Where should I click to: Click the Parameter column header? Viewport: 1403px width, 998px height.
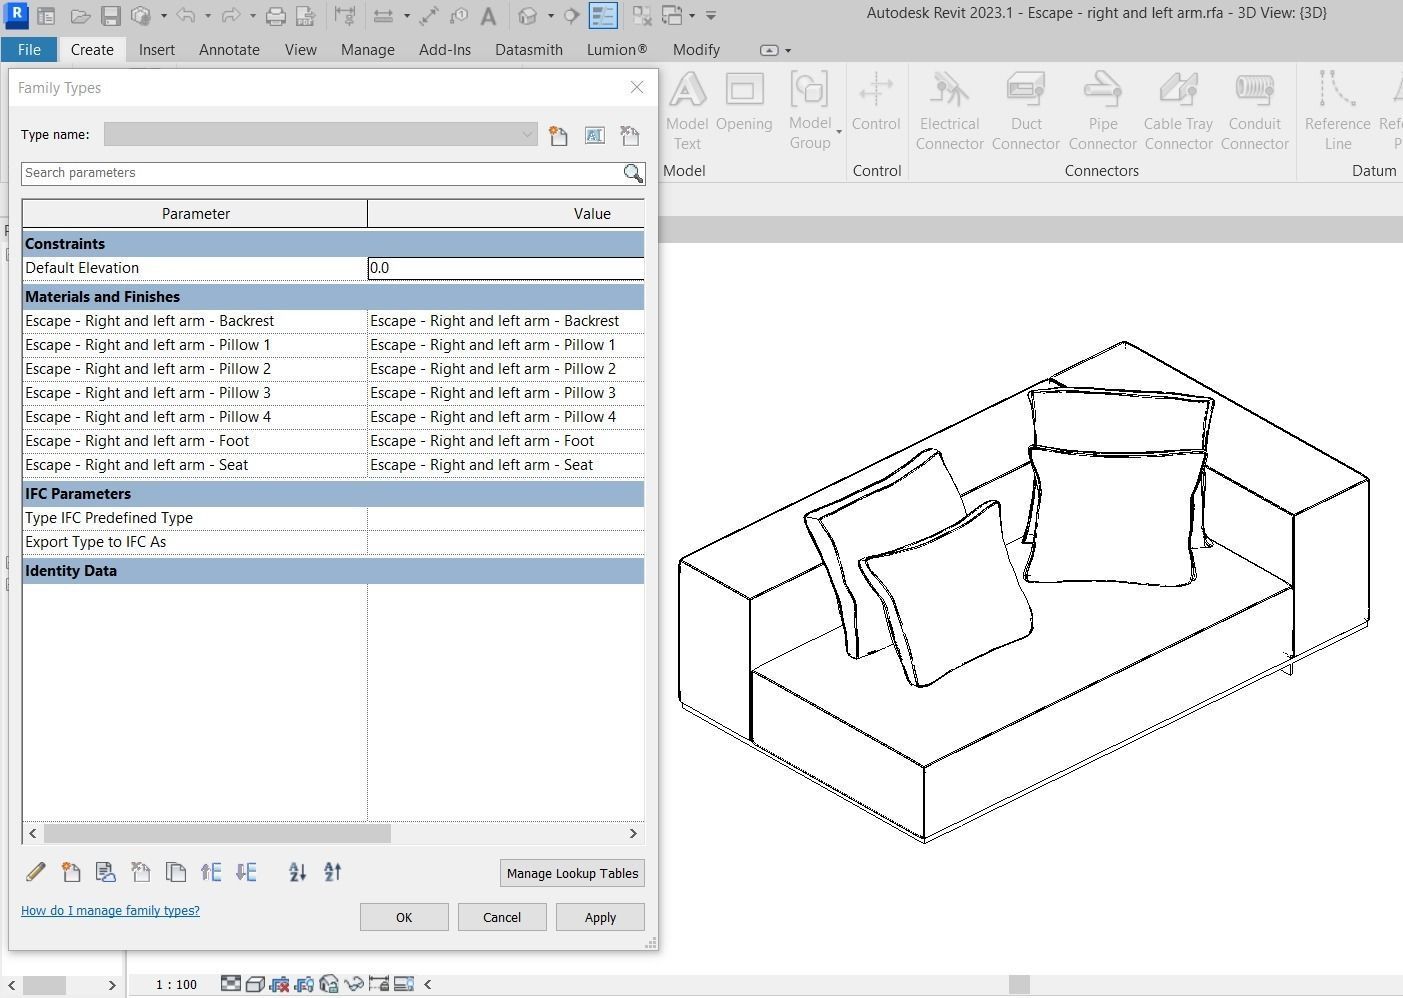(x=195, y=214)
